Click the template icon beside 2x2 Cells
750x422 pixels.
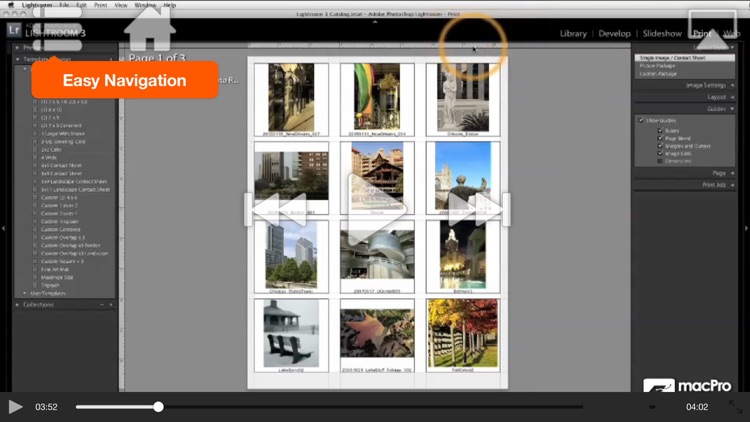coord(35,150)
